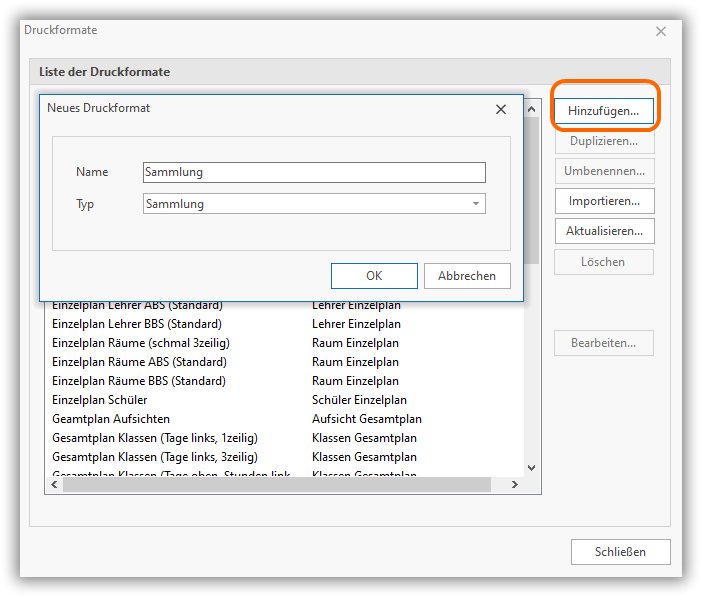Click the Aktualisieren... button
The image size is (702, 597).
pyautogui.click(x=603, y=231)
